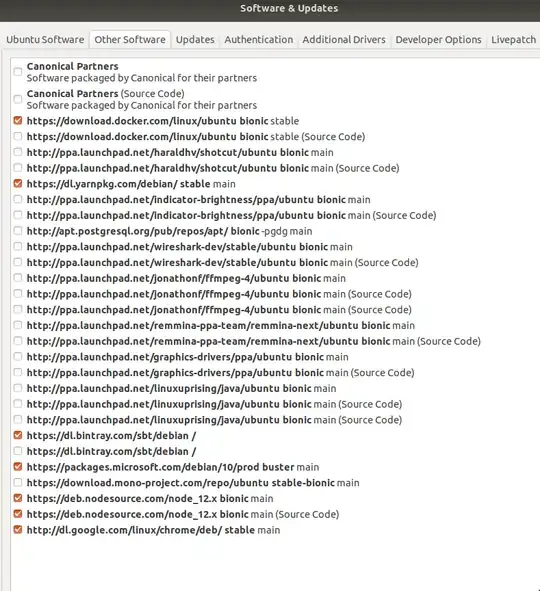Switch to the Ubuntu Software tab
Image resolution: width=540 pixels, height=591 pixels.
45,40
